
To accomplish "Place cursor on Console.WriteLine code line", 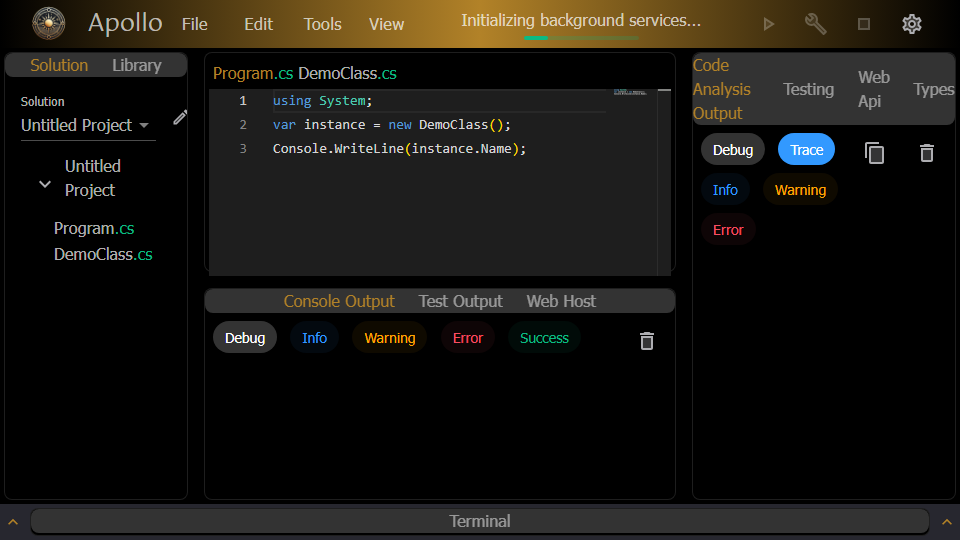I will coord(399,148).
